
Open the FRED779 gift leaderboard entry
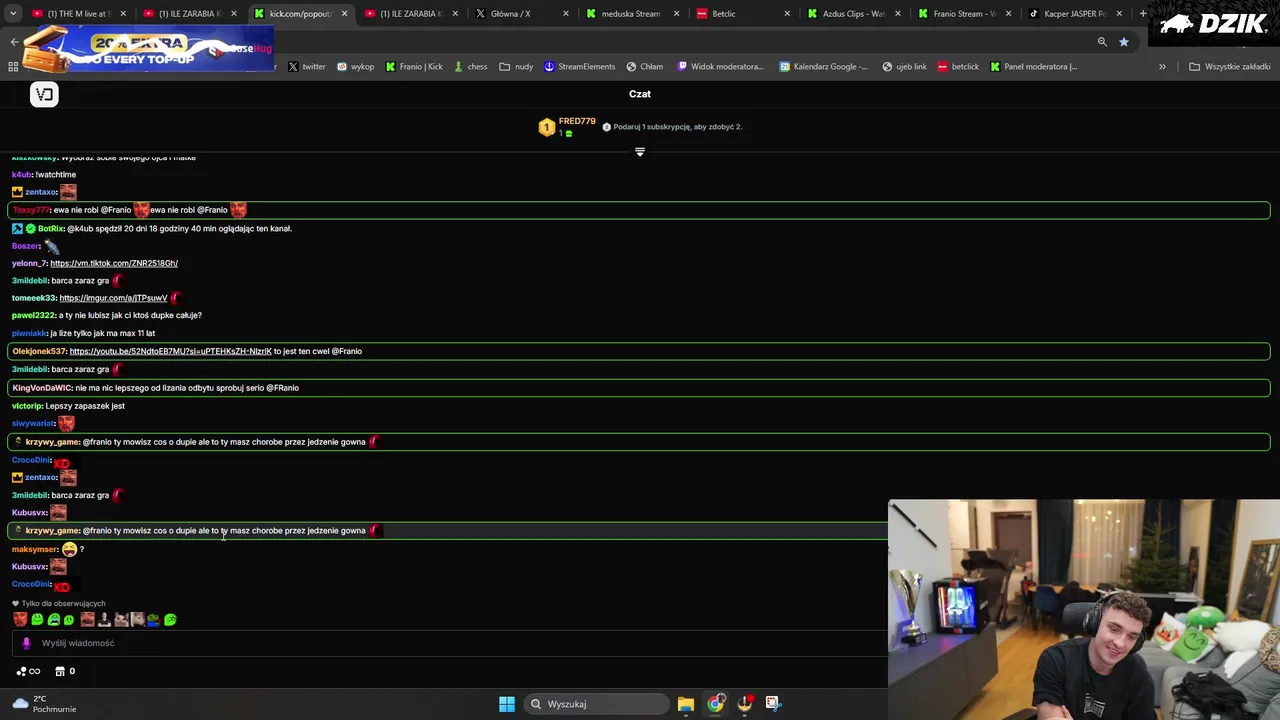[569, 127]
